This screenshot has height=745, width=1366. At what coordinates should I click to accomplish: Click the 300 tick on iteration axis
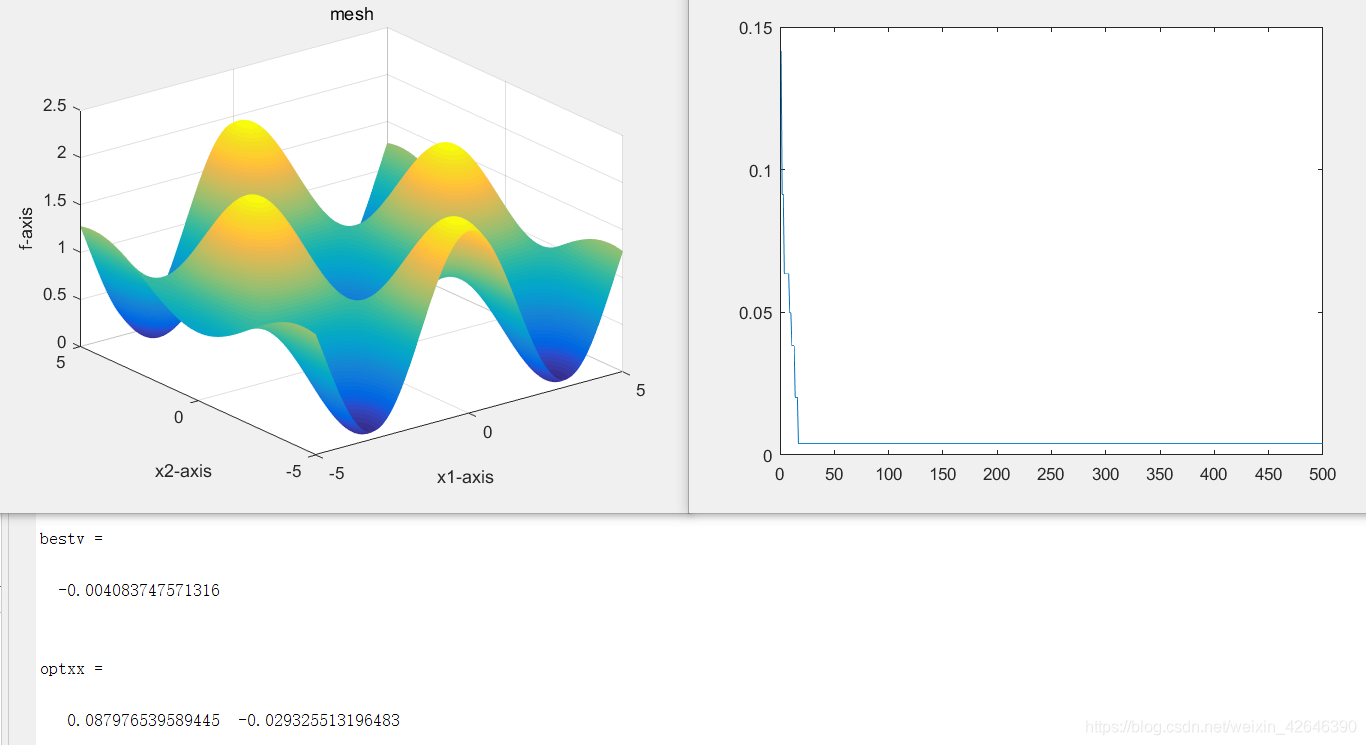(x=1105, y=475)
